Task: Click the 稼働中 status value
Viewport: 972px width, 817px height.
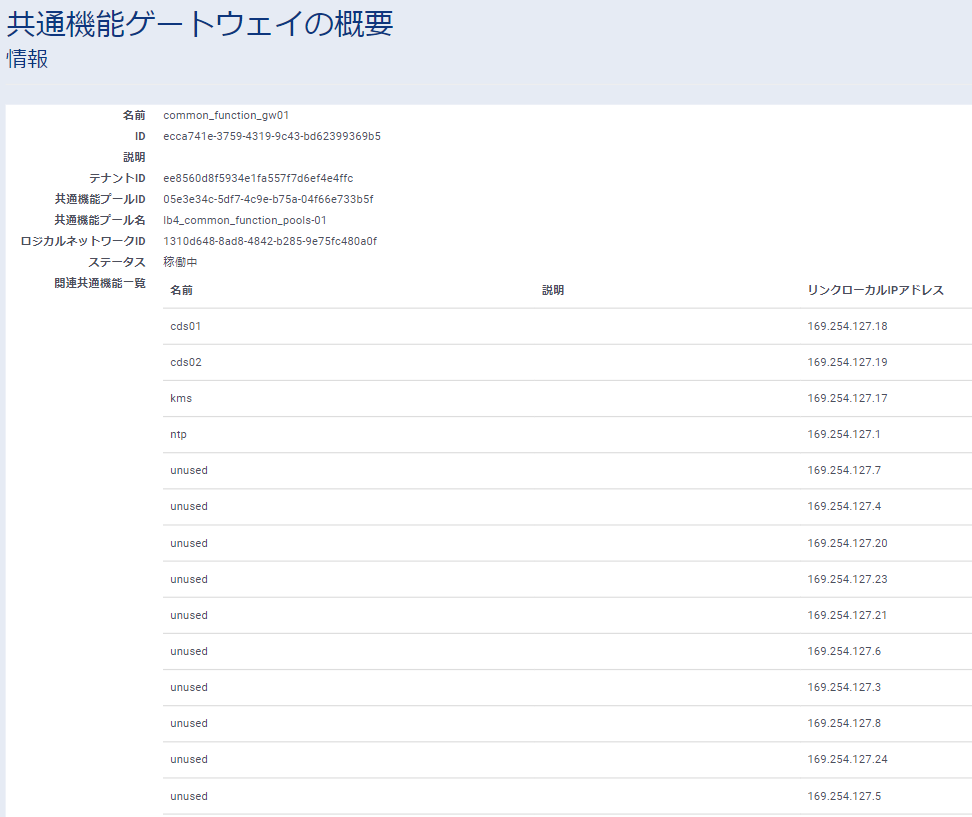Action: pyautogui.click(x=180, y=262)
